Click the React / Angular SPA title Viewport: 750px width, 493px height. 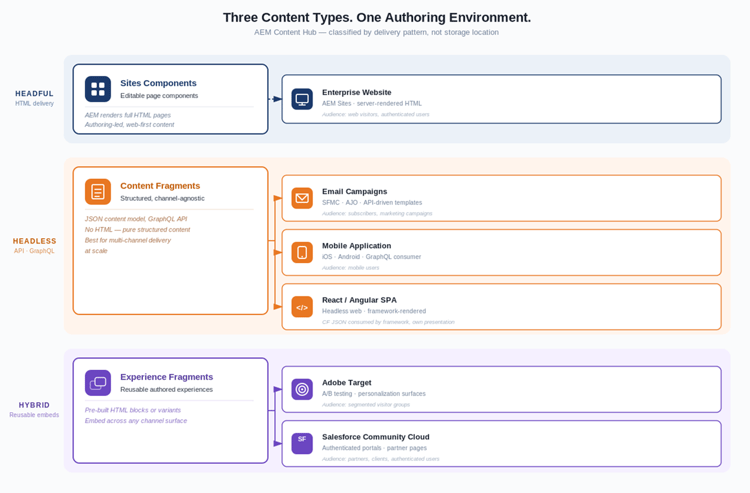pyautogui.click(x=359, y=300)
